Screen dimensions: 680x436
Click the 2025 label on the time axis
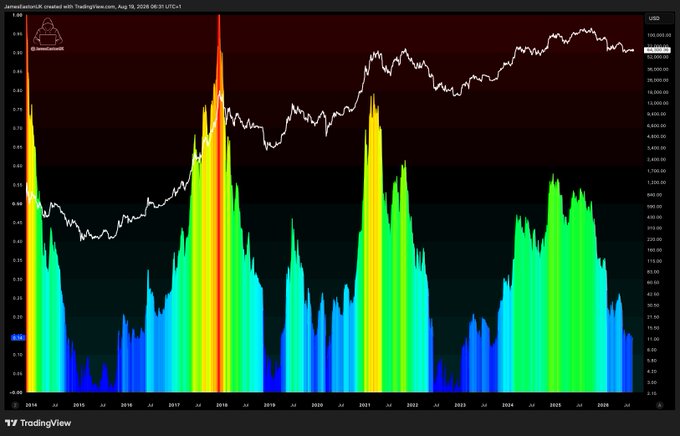click(556, 405)
